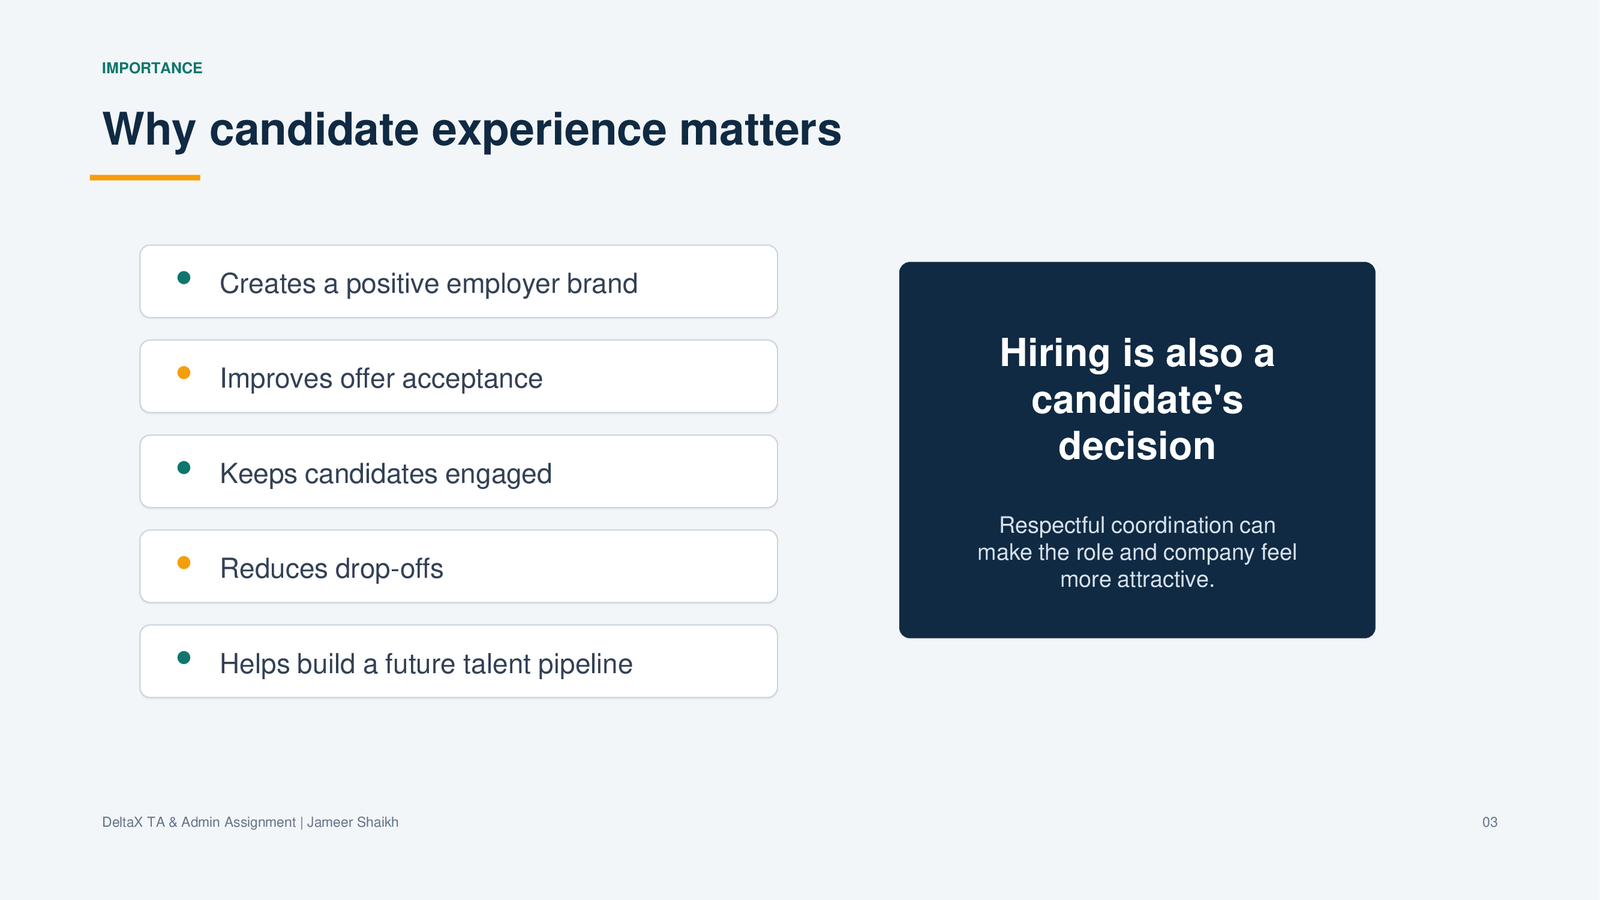Click the IMPORTANCE section label
Viewport: 1600px width, 900px height.
[x=152, y=68]
